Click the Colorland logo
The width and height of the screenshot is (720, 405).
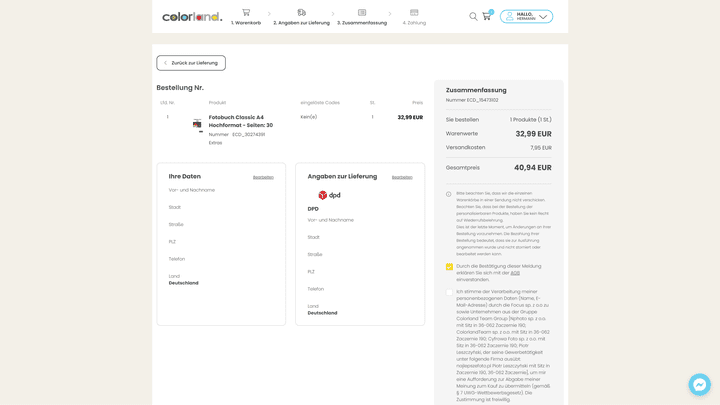[192, 17]
